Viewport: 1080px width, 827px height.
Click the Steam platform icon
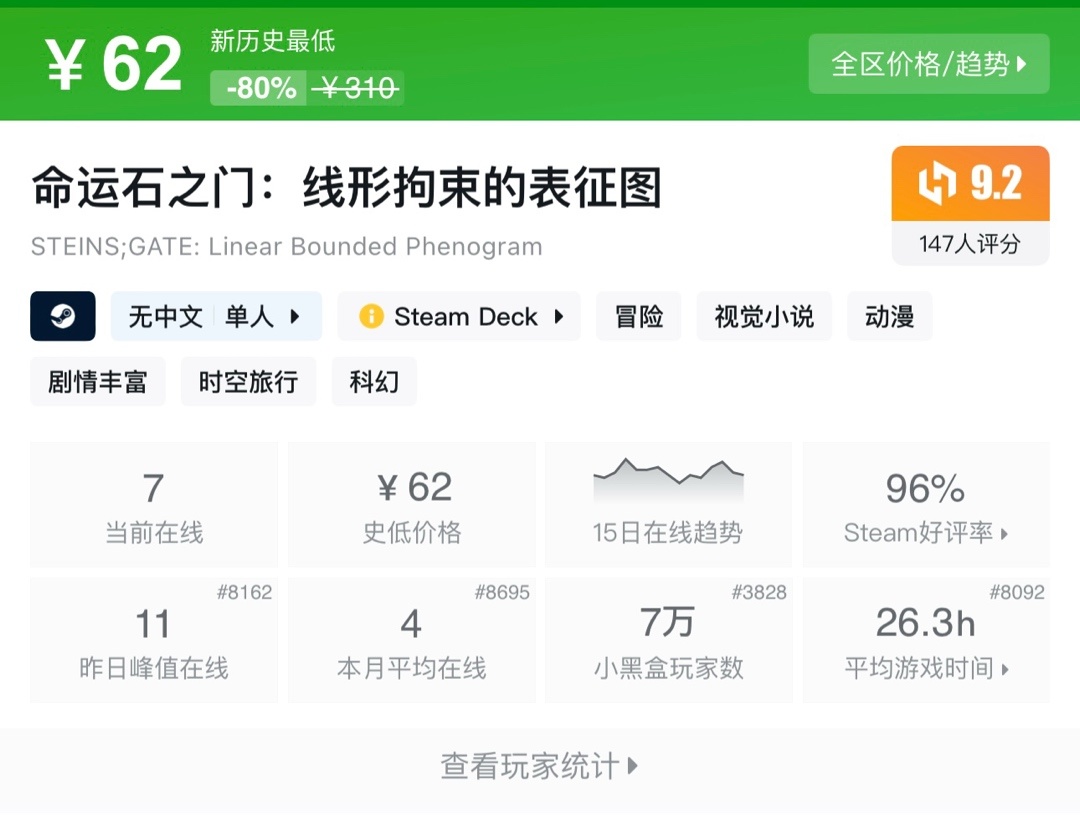[x=62, y=316]
